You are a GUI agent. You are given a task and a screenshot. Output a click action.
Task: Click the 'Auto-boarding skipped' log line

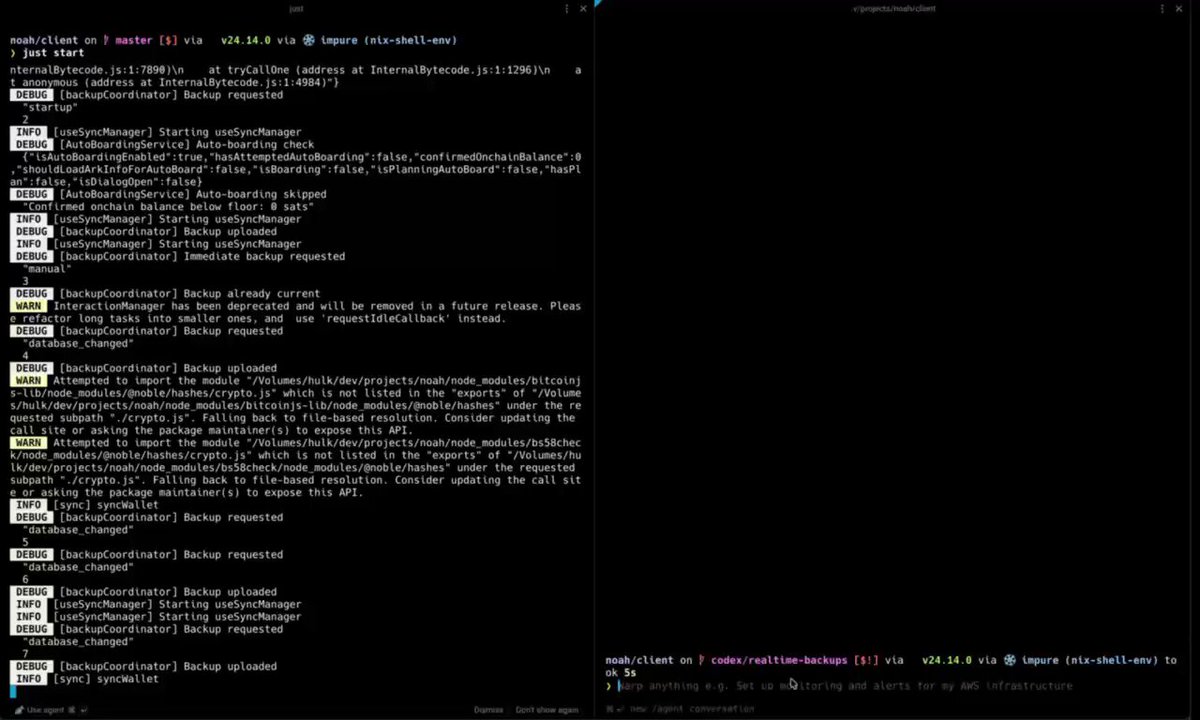(x=168, y=194)
